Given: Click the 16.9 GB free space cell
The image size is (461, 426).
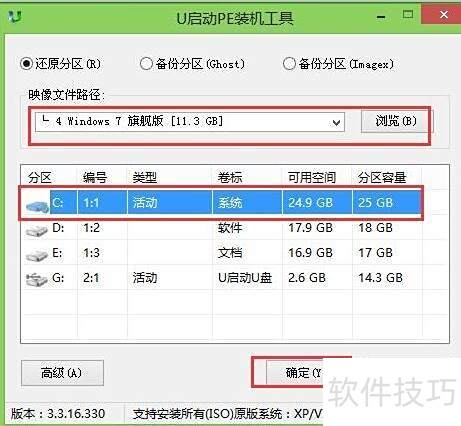Looking at the screenshot, I should (310, 253).
